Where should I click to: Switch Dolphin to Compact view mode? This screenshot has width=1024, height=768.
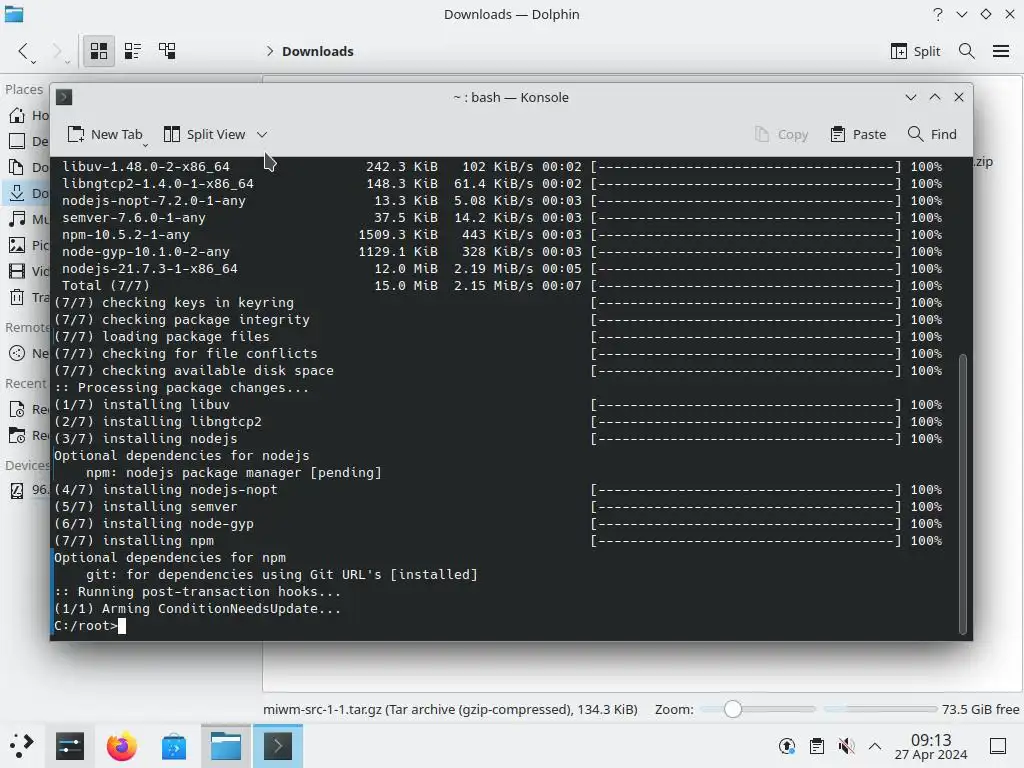[x=133, y=51]
